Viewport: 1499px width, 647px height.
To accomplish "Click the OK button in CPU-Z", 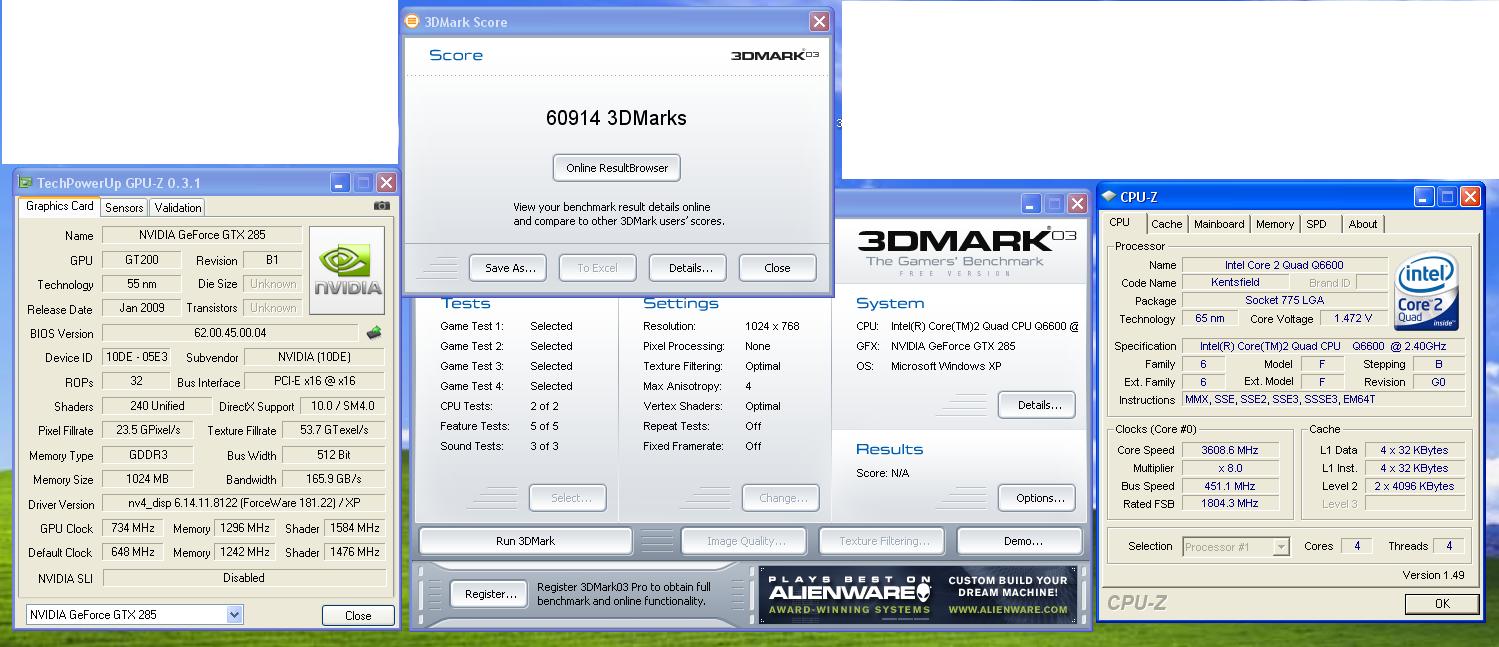I will pyautogui.click(x=1442, y=604).
